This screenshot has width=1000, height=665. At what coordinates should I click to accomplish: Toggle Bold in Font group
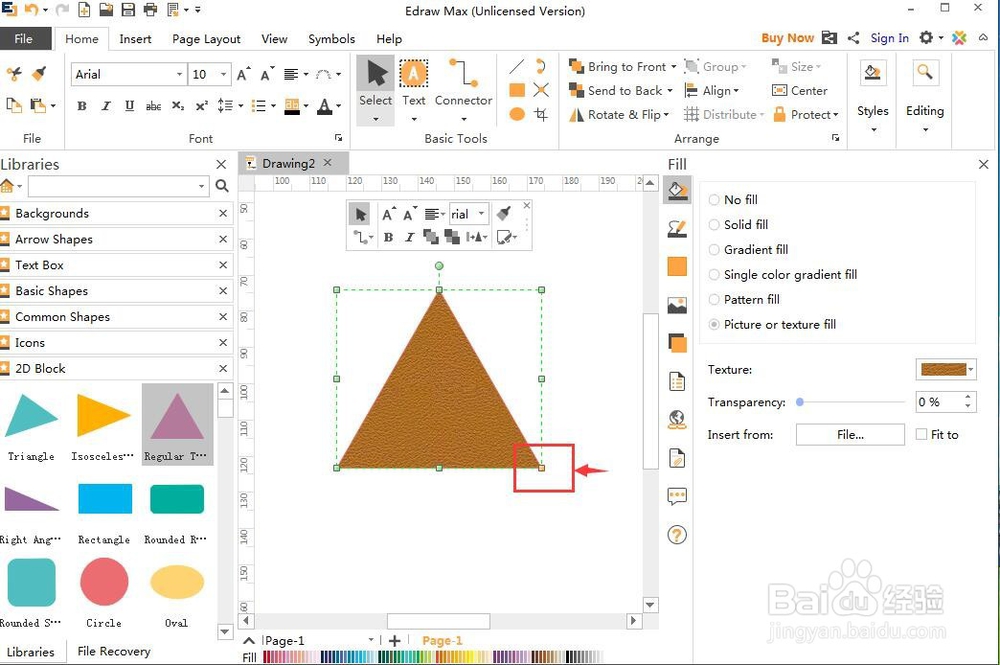[x=82, y=106]
